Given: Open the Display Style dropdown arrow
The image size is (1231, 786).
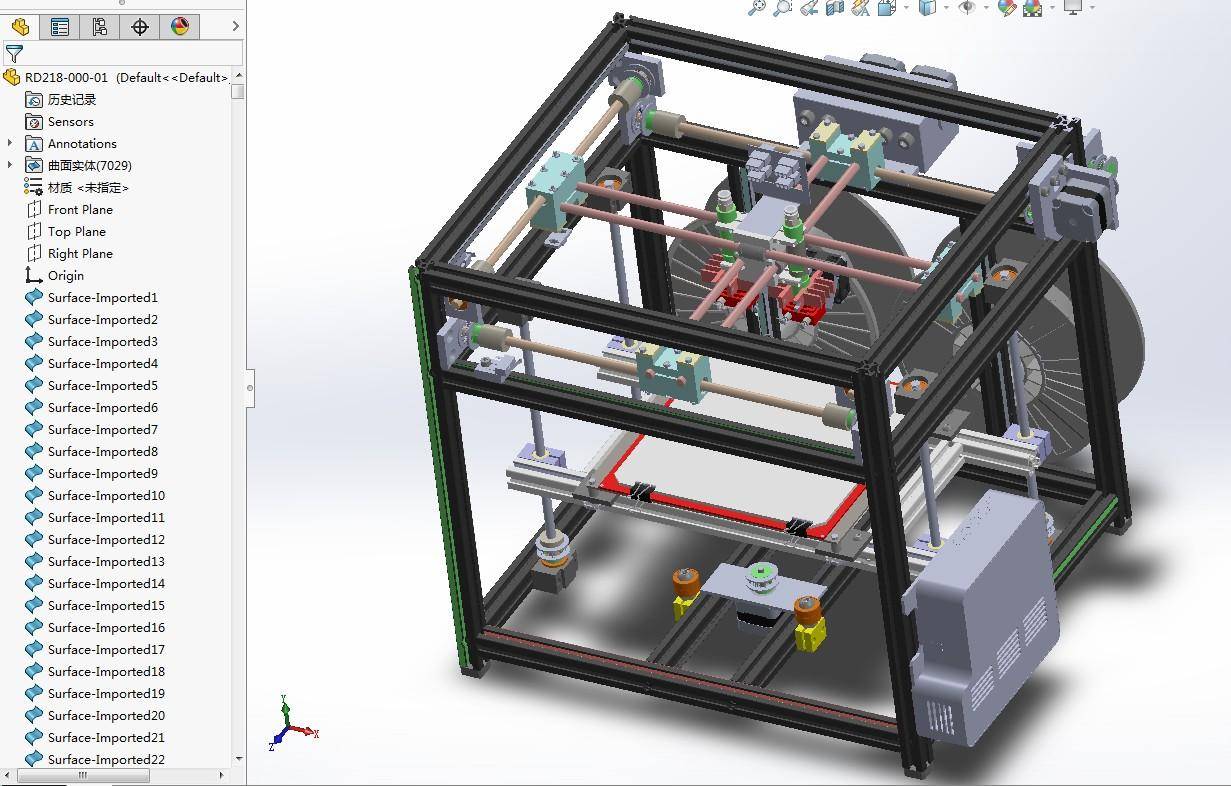Looking at the screenshot, I should tap(946, 7).
